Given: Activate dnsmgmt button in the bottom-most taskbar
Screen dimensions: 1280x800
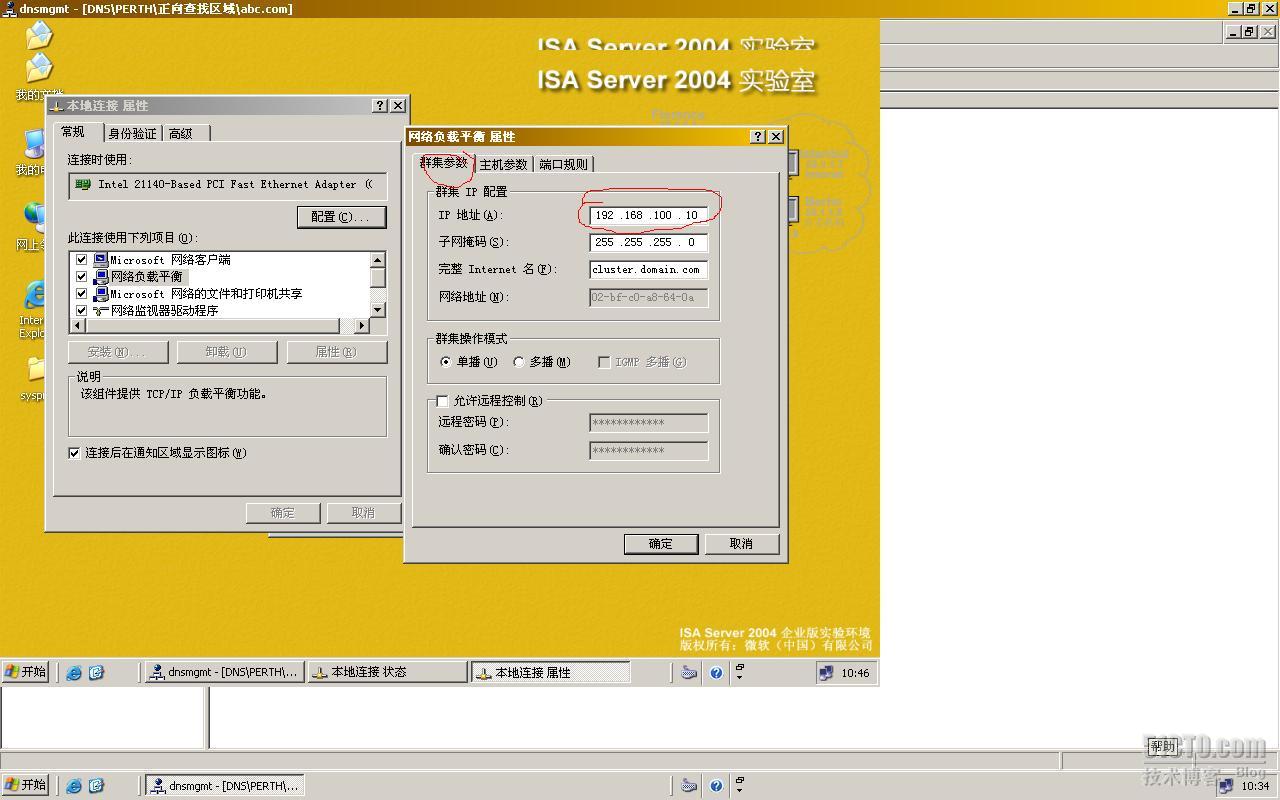Looking at the screenshot, I should tap(224, 786).
